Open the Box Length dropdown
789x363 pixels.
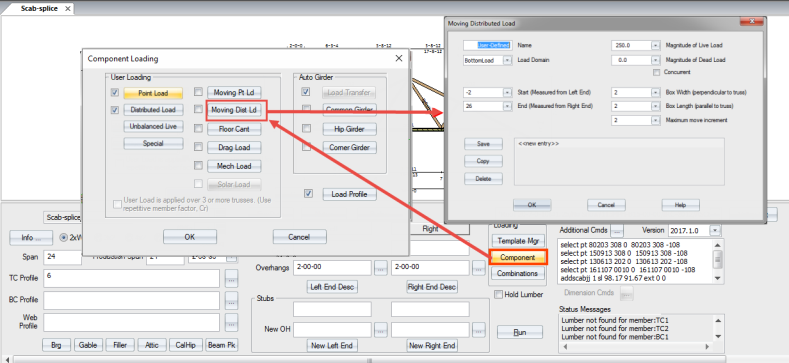coord(655,106)
